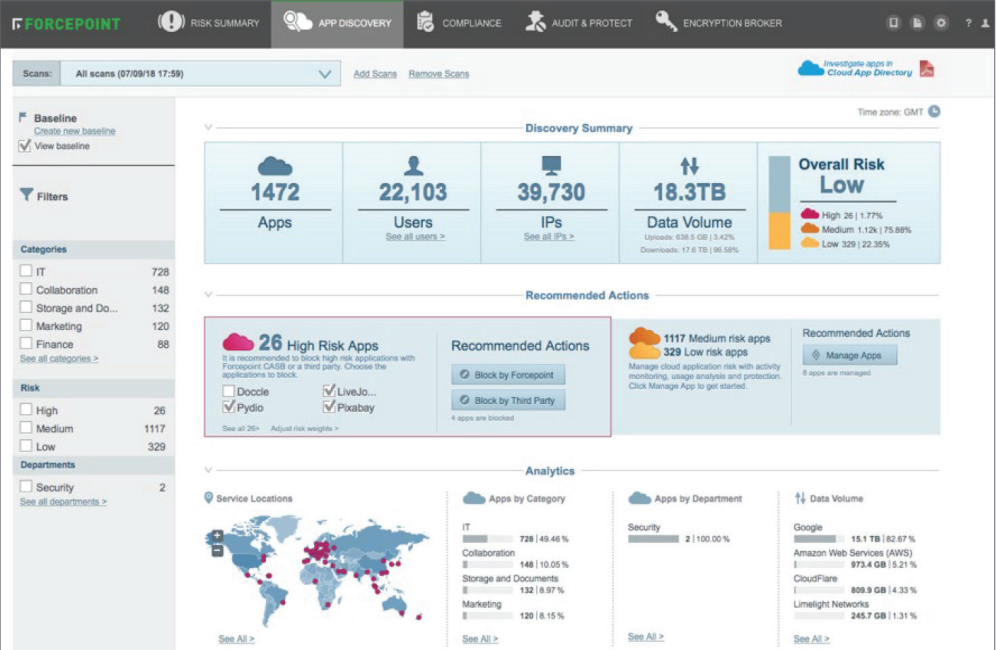The width and height of the screenshot is (996, 650).
Task: Check the IT category filter
Action: click(x=26, y=271)
